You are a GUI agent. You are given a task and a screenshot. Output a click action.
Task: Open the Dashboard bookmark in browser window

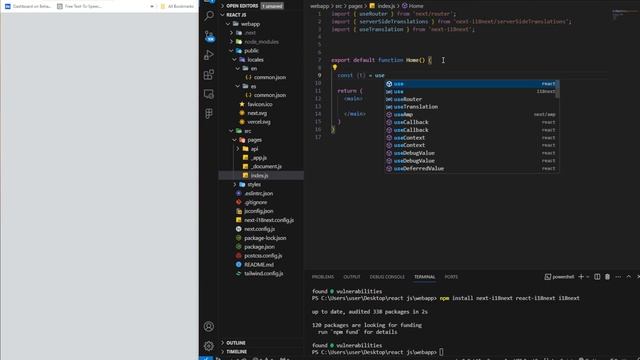(x=28, y=6)
